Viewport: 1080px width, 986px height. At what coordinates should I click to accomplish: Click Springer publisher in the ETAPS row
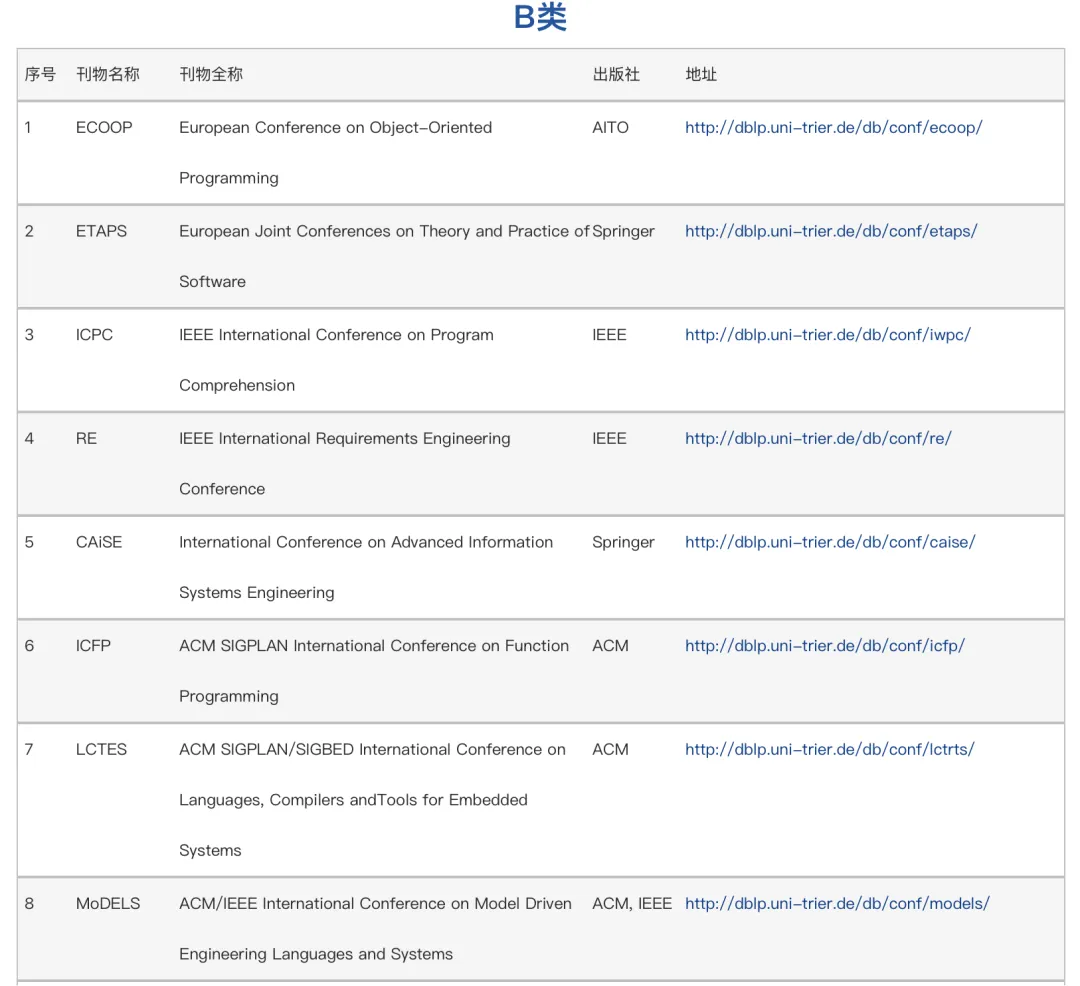623,231
